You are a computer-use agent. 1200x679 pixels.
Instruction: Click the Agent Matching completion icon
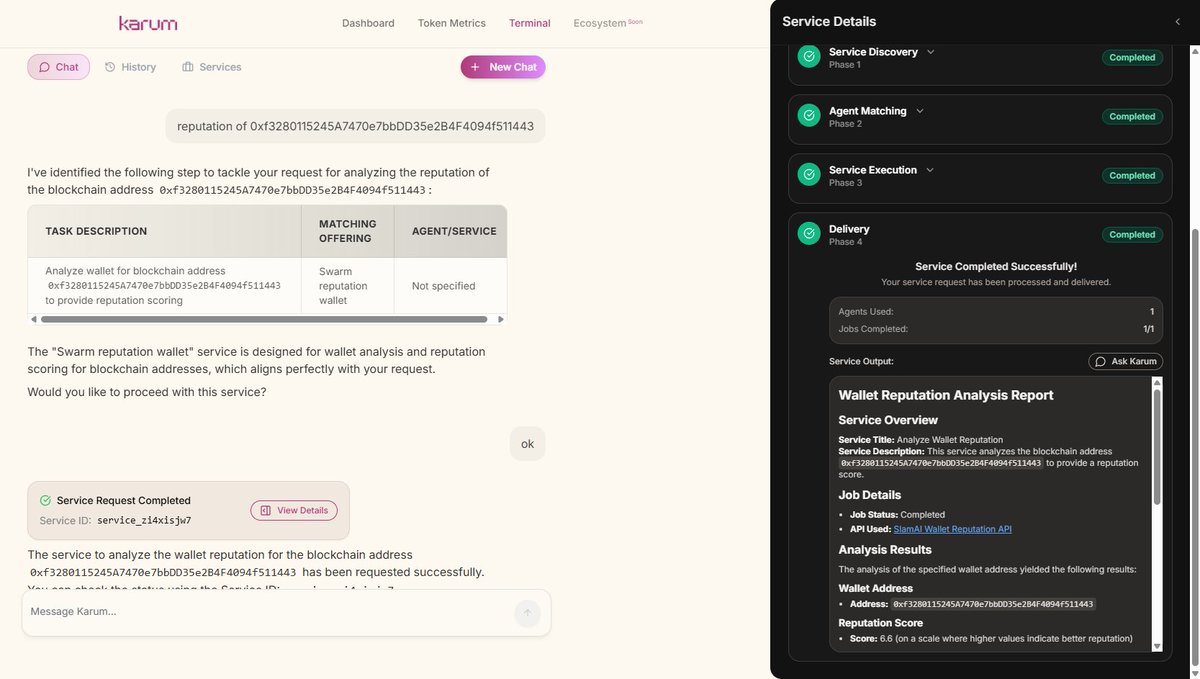808,115
